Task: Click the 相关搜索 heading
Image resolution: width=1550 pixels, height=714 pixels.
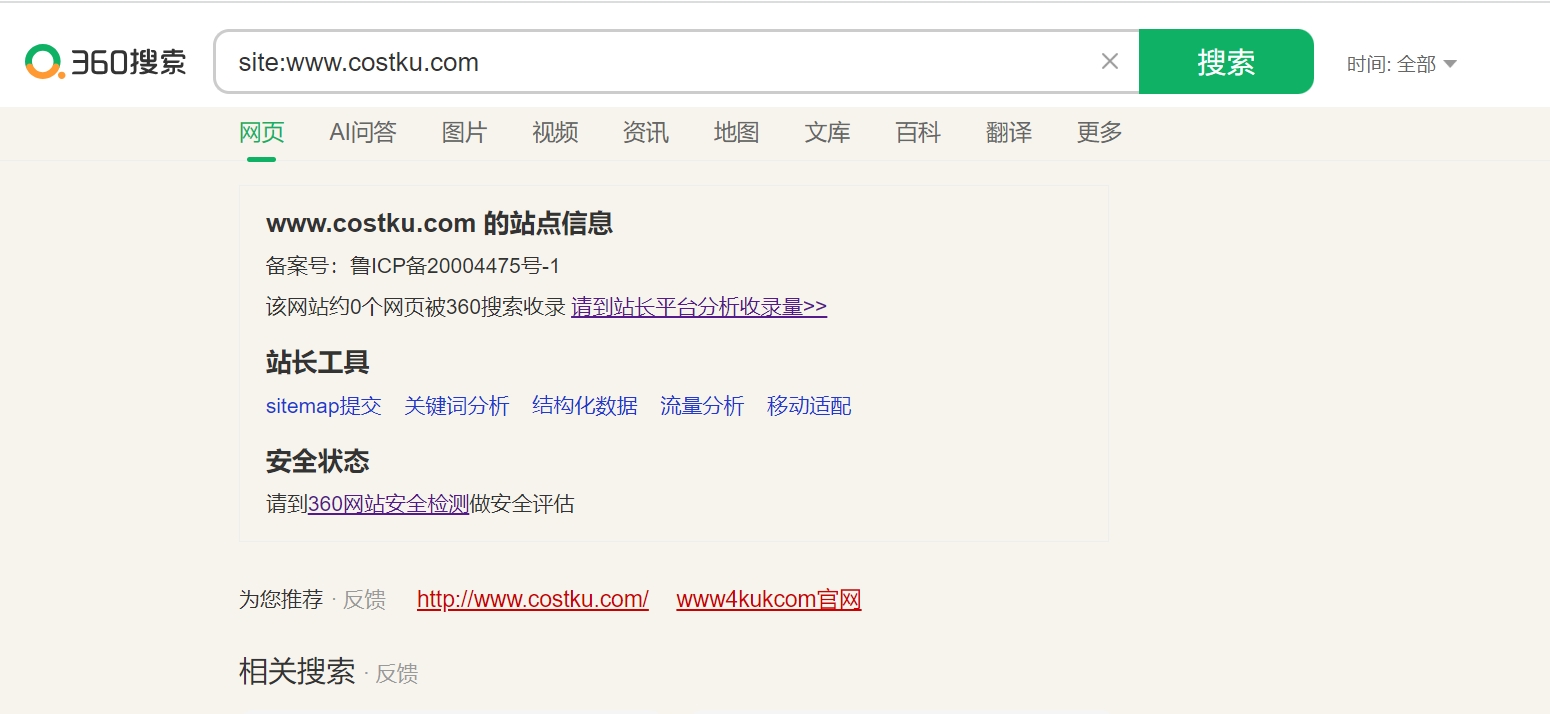Action: [297, 672]
